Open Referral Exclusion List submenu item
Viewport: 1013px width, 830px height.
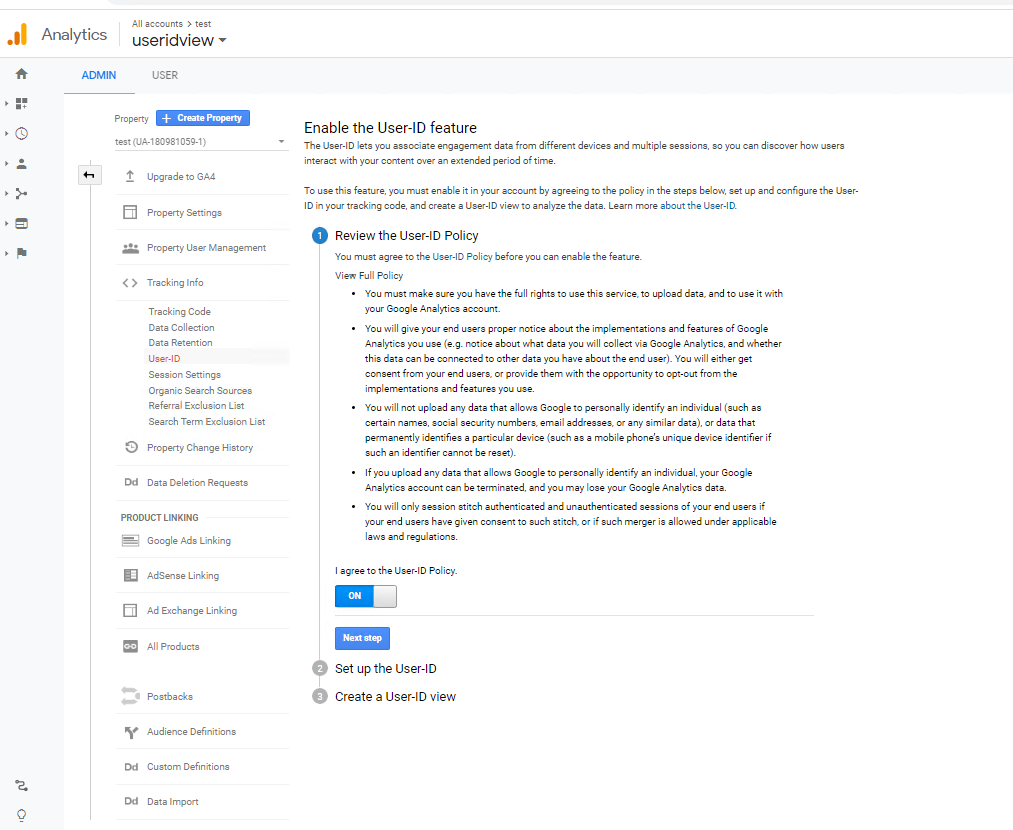click(x=196, y=406)
